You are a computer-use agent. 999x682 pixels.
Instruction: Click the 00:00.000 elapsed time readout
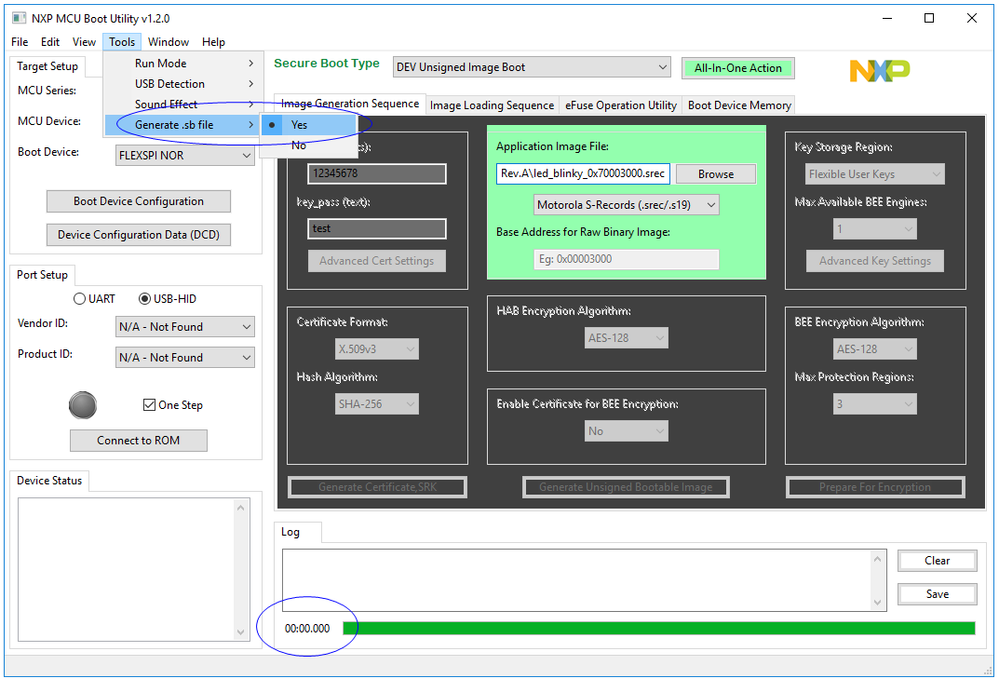[x=307, y=628]
